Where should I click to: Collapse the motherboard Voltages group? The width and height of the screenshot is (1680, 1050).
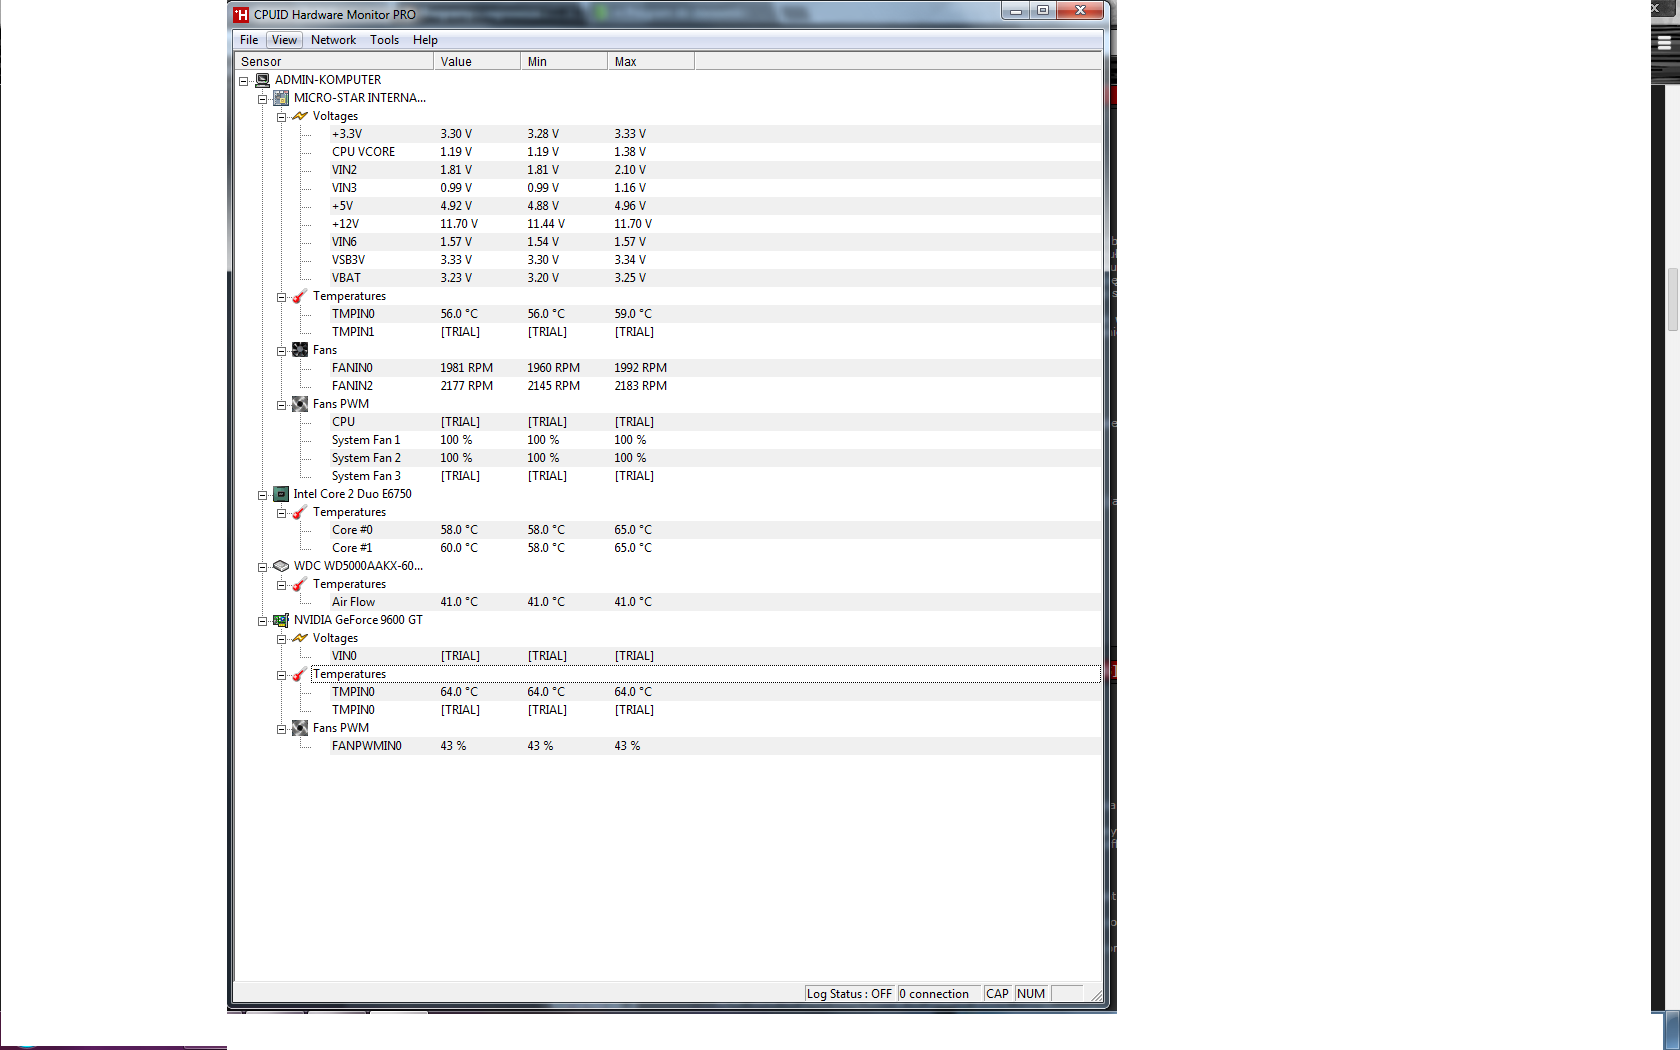click(x=281, y=117)
